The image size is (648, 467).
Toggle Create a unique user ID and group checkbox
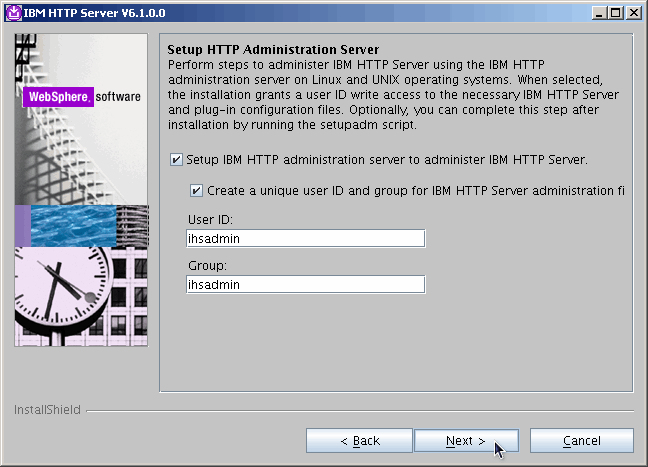click(x=196, y=190)
